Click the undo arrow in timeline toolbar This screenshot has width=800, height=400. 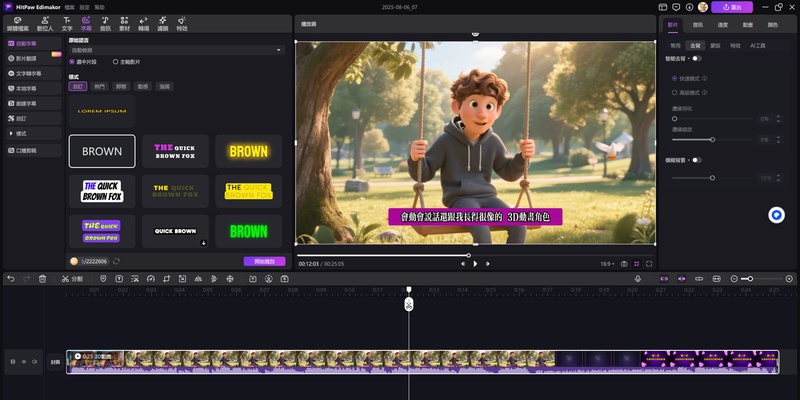pyautogui.click(x=11, y=279)
